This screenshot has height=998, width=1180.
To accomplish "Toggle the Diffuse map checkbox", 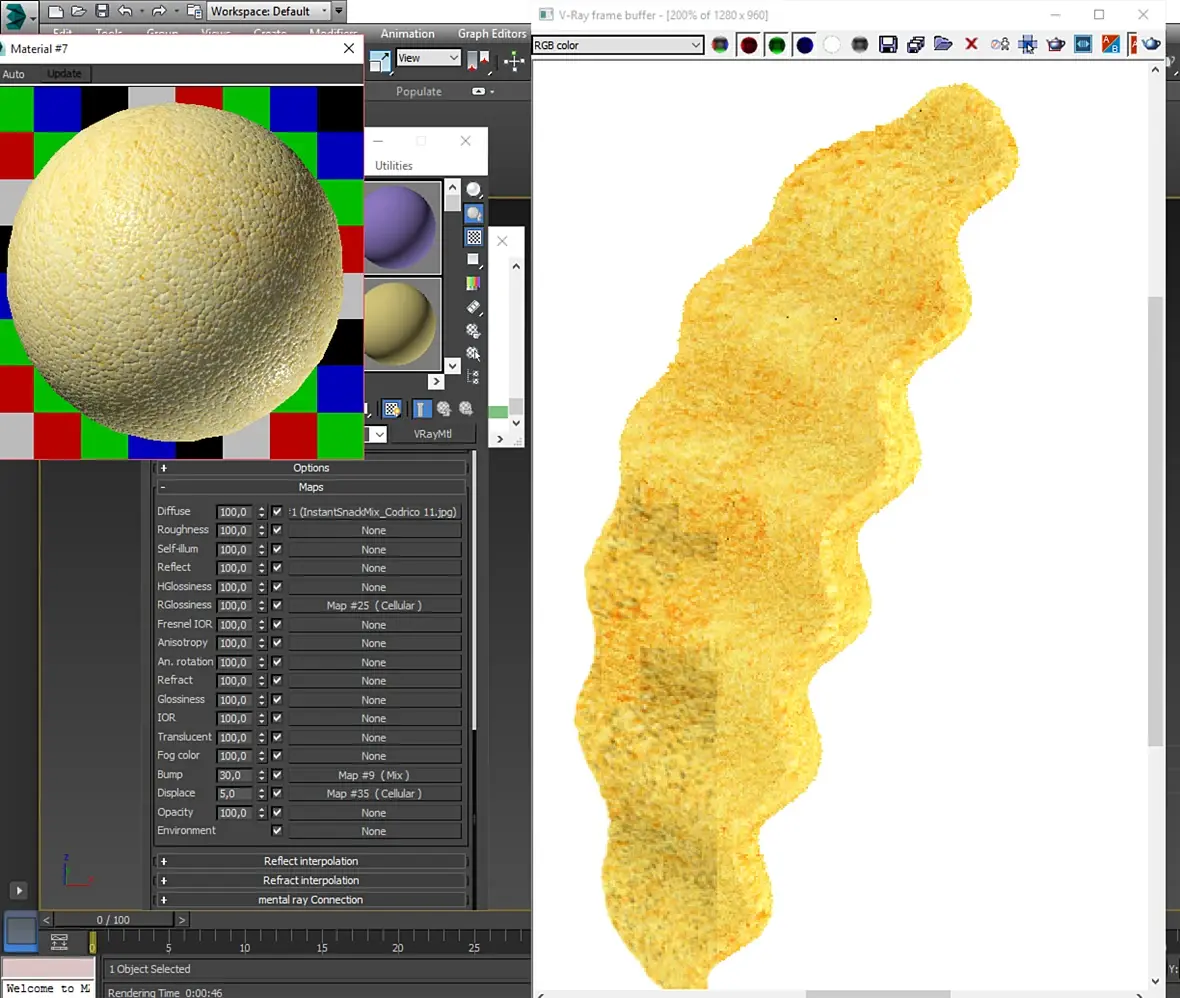I will coord(277,512).
